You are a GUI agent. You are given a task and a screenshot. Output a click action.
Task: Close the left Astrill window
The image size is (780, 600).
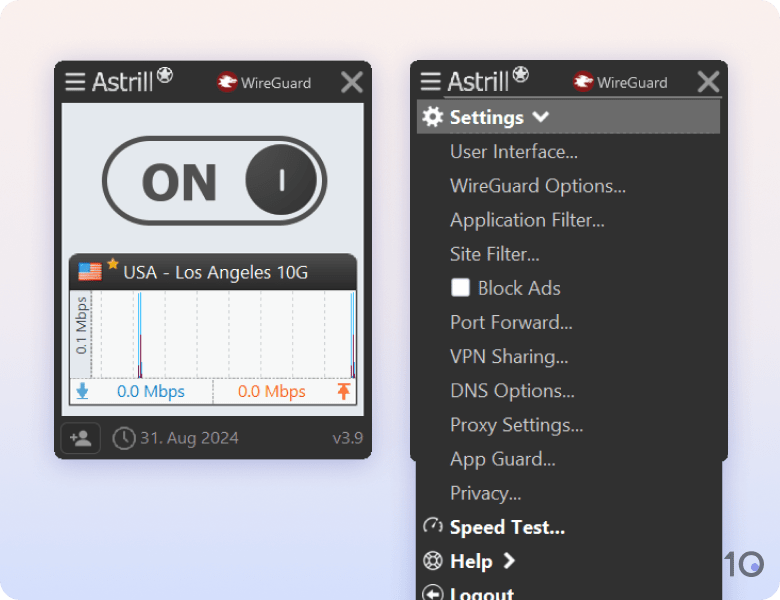352,82
